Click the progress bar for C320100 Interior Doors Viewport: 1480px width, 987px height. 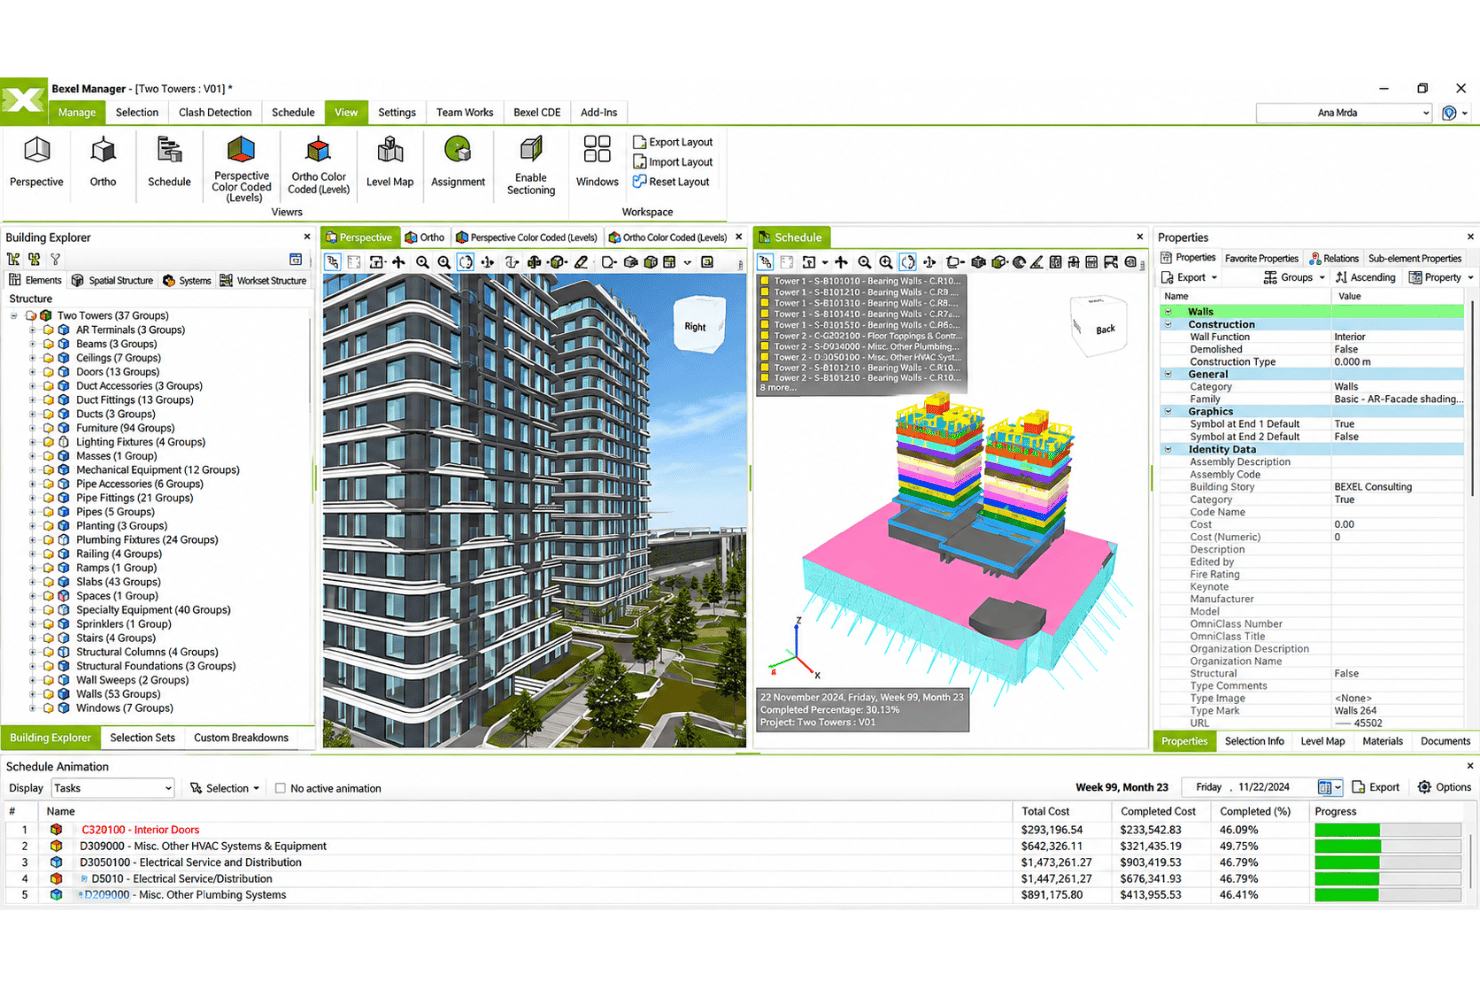(1388, 830)
